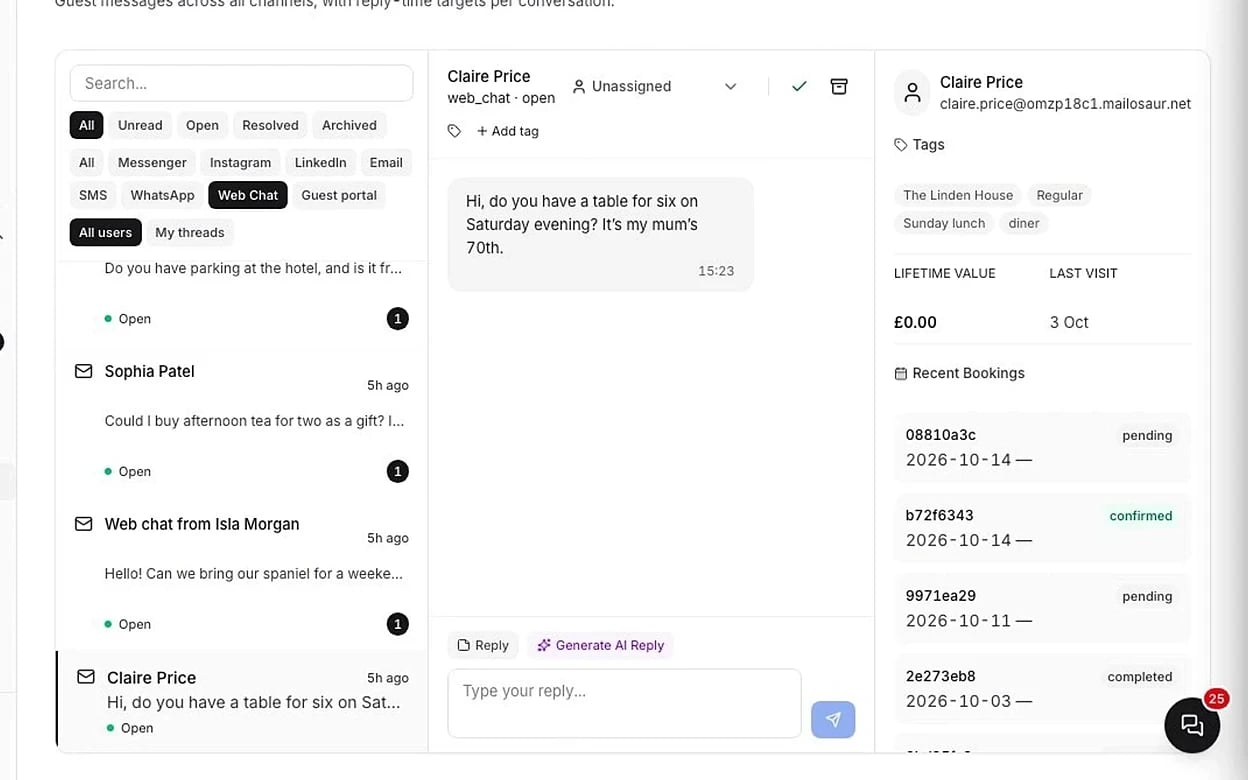Viewport: 1248px width, 780px height.
Task: Click the Sunday lunch tag chip
Action: point(944,223)
